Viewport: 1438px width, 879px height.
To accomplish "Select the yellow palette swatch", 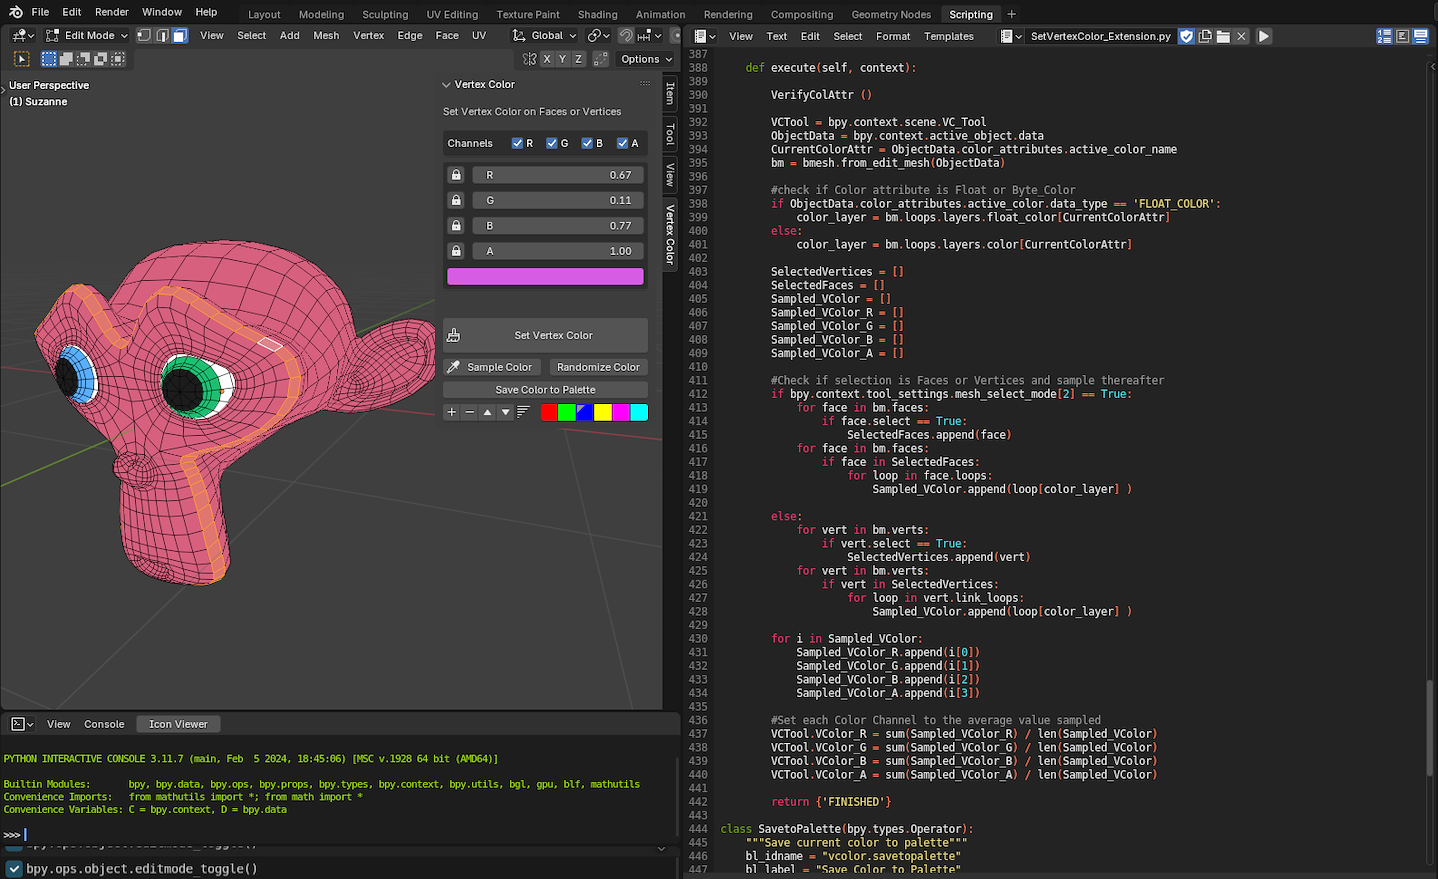I will click(601, 411).
